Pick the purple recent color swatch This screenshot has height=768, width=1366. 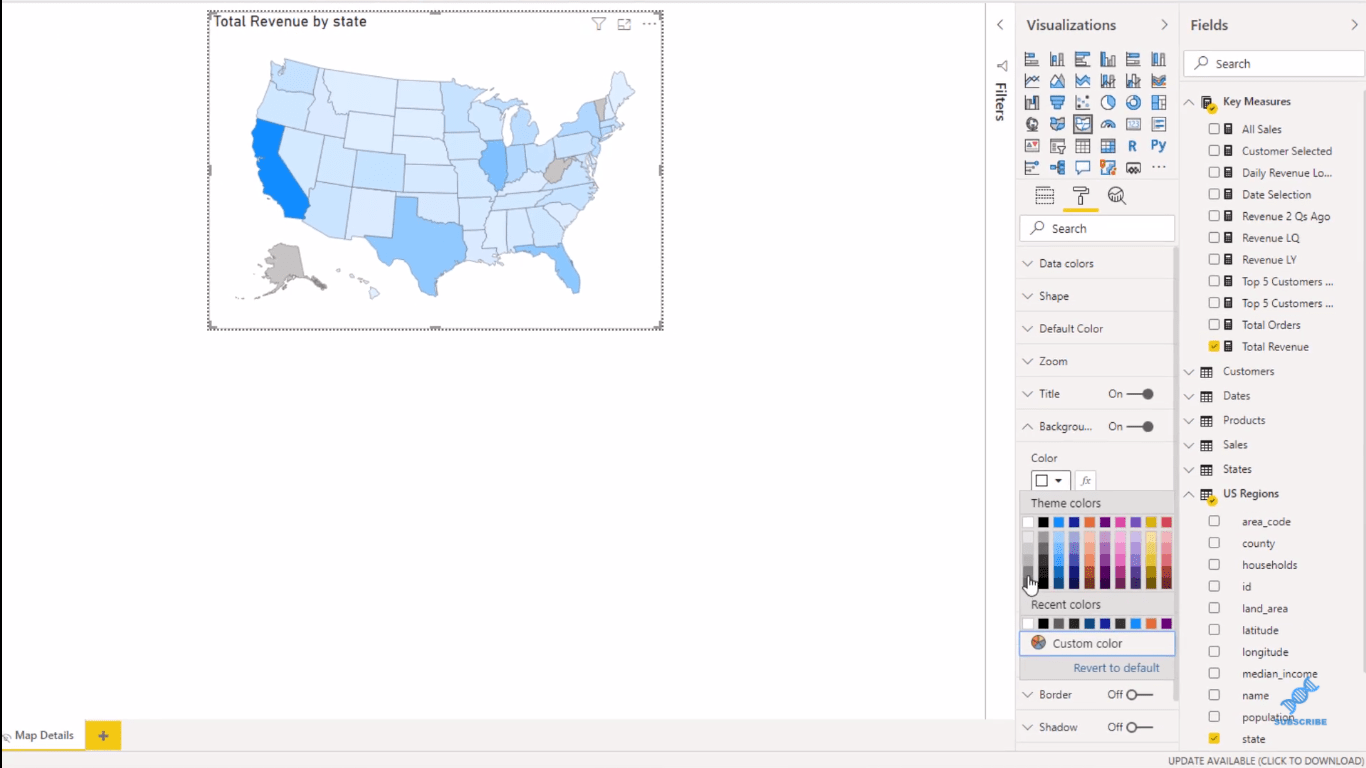click(1166, 624)
